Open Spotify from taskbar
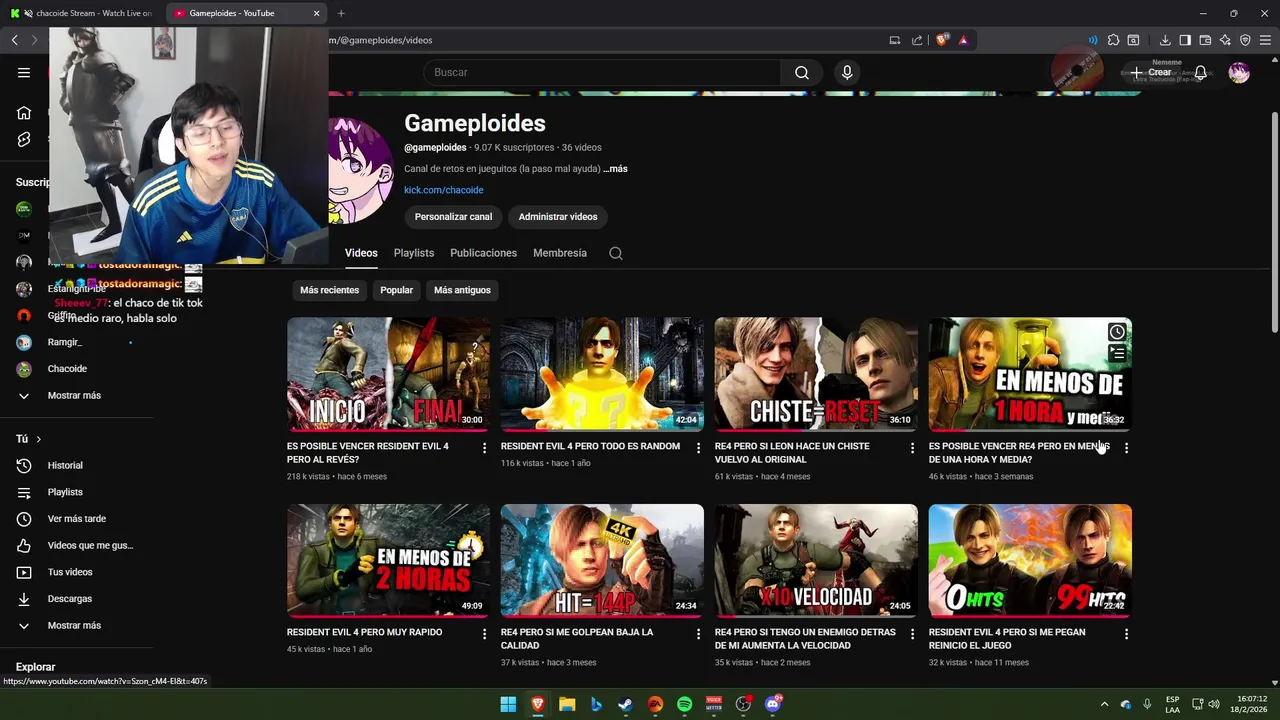Image resolution: width=1280 pixels, height=720 pixels. [684, 704]
